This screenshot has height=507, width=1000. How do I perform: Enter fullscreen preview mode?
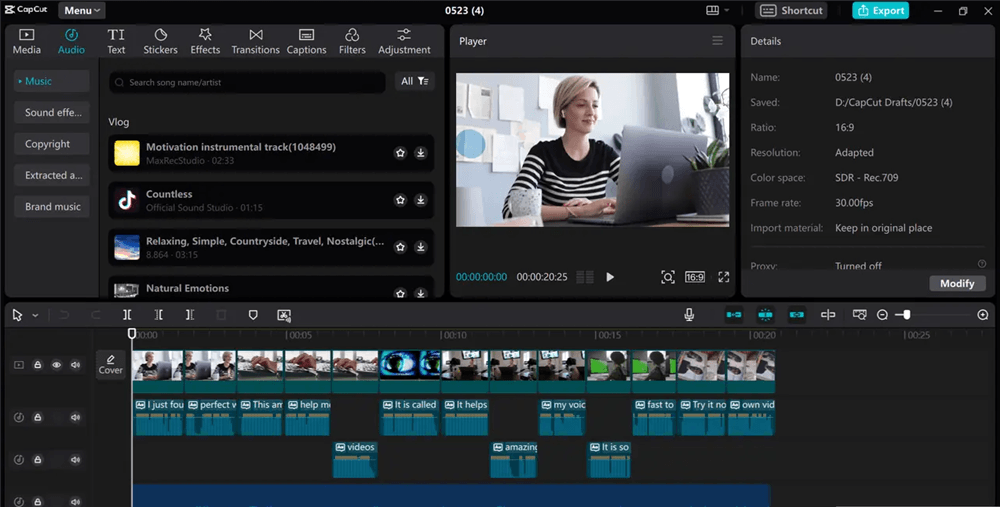723,277
